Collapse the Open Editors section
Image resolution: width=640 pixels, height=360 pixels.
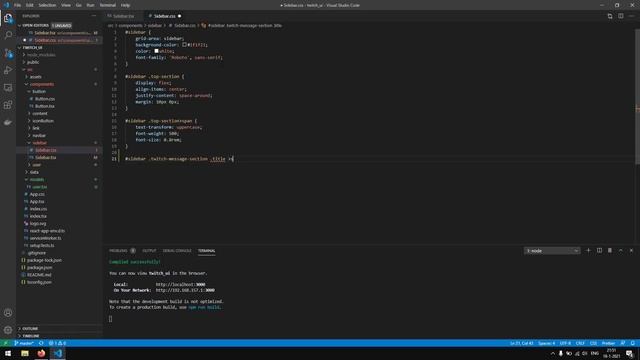point(35,25)
